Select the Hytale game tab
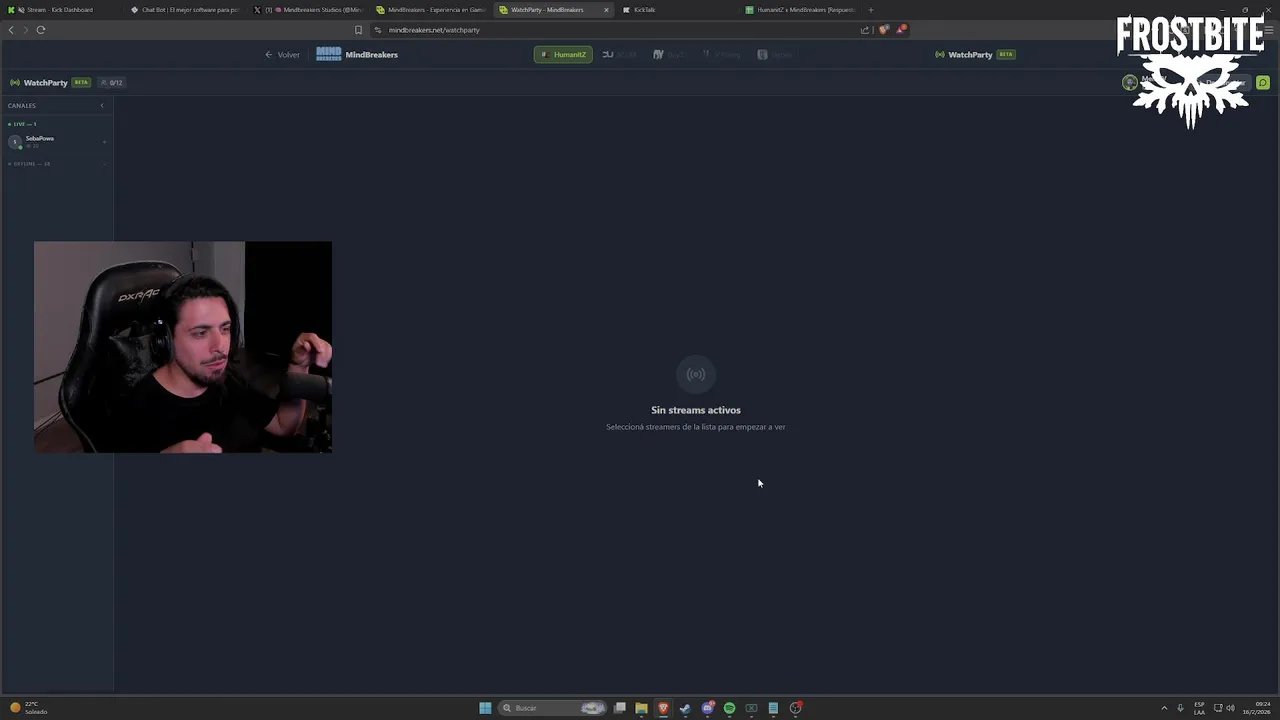The width and height of the screenshot is (1280, 720). 775,55
